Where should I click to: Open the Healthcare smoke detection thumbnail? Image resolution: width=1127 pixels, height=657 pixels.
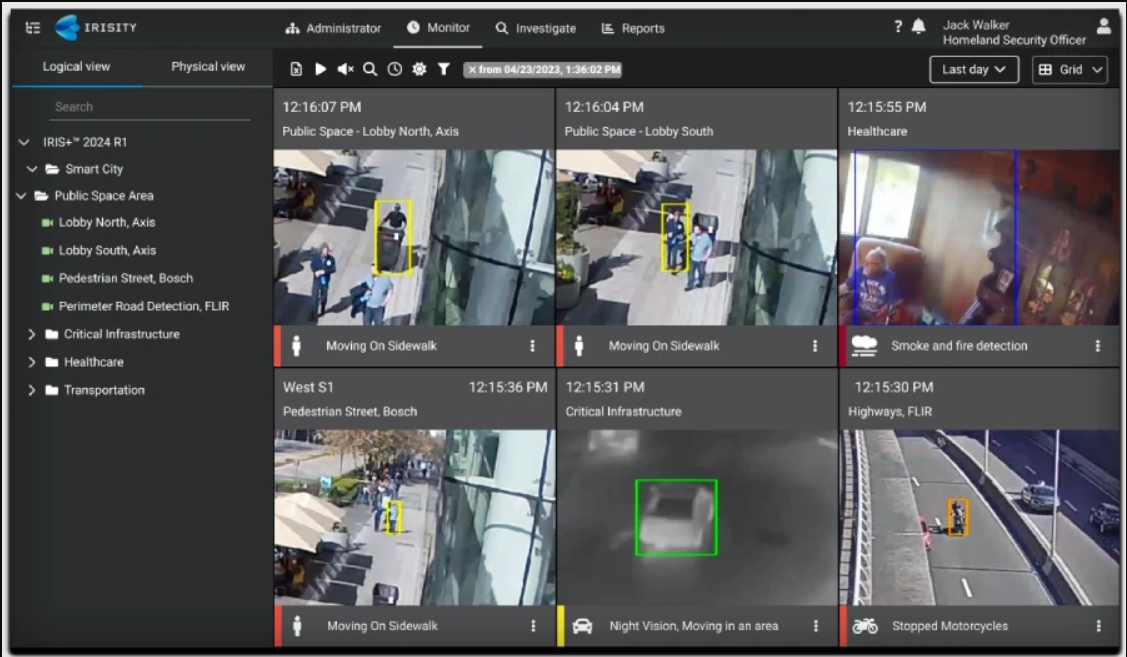pos(979,237)
